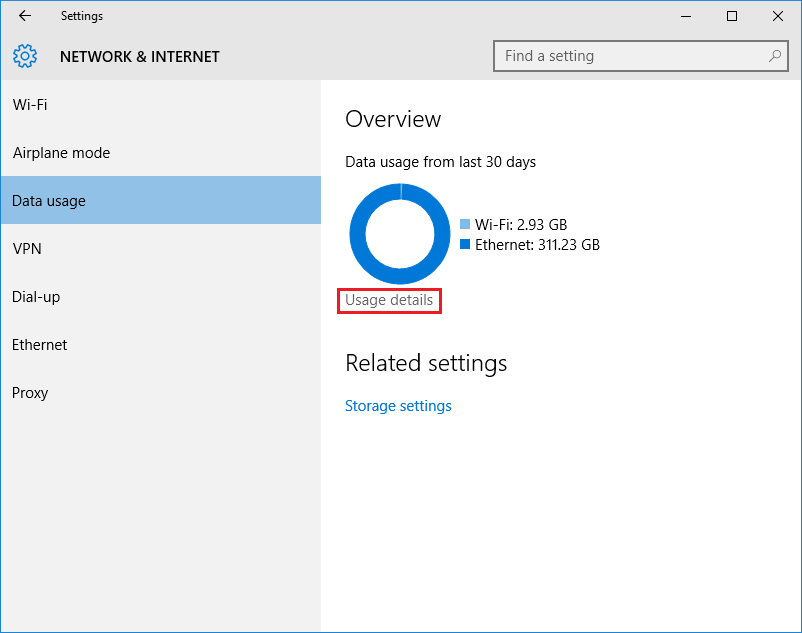Viewport: 802px width, 633px height.
Task: Open the Storage settings link
Action: click(398, 406)
